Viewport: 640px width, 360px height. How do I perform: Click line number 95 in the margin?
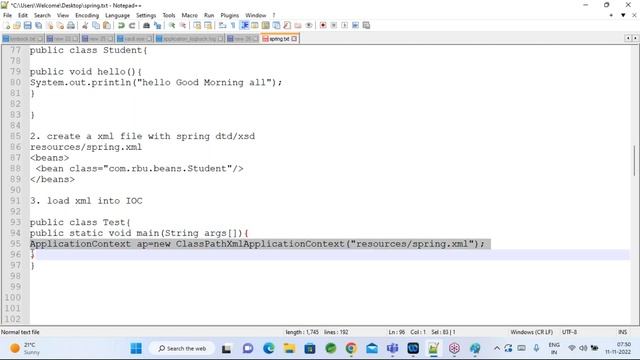tap(15, 244)
